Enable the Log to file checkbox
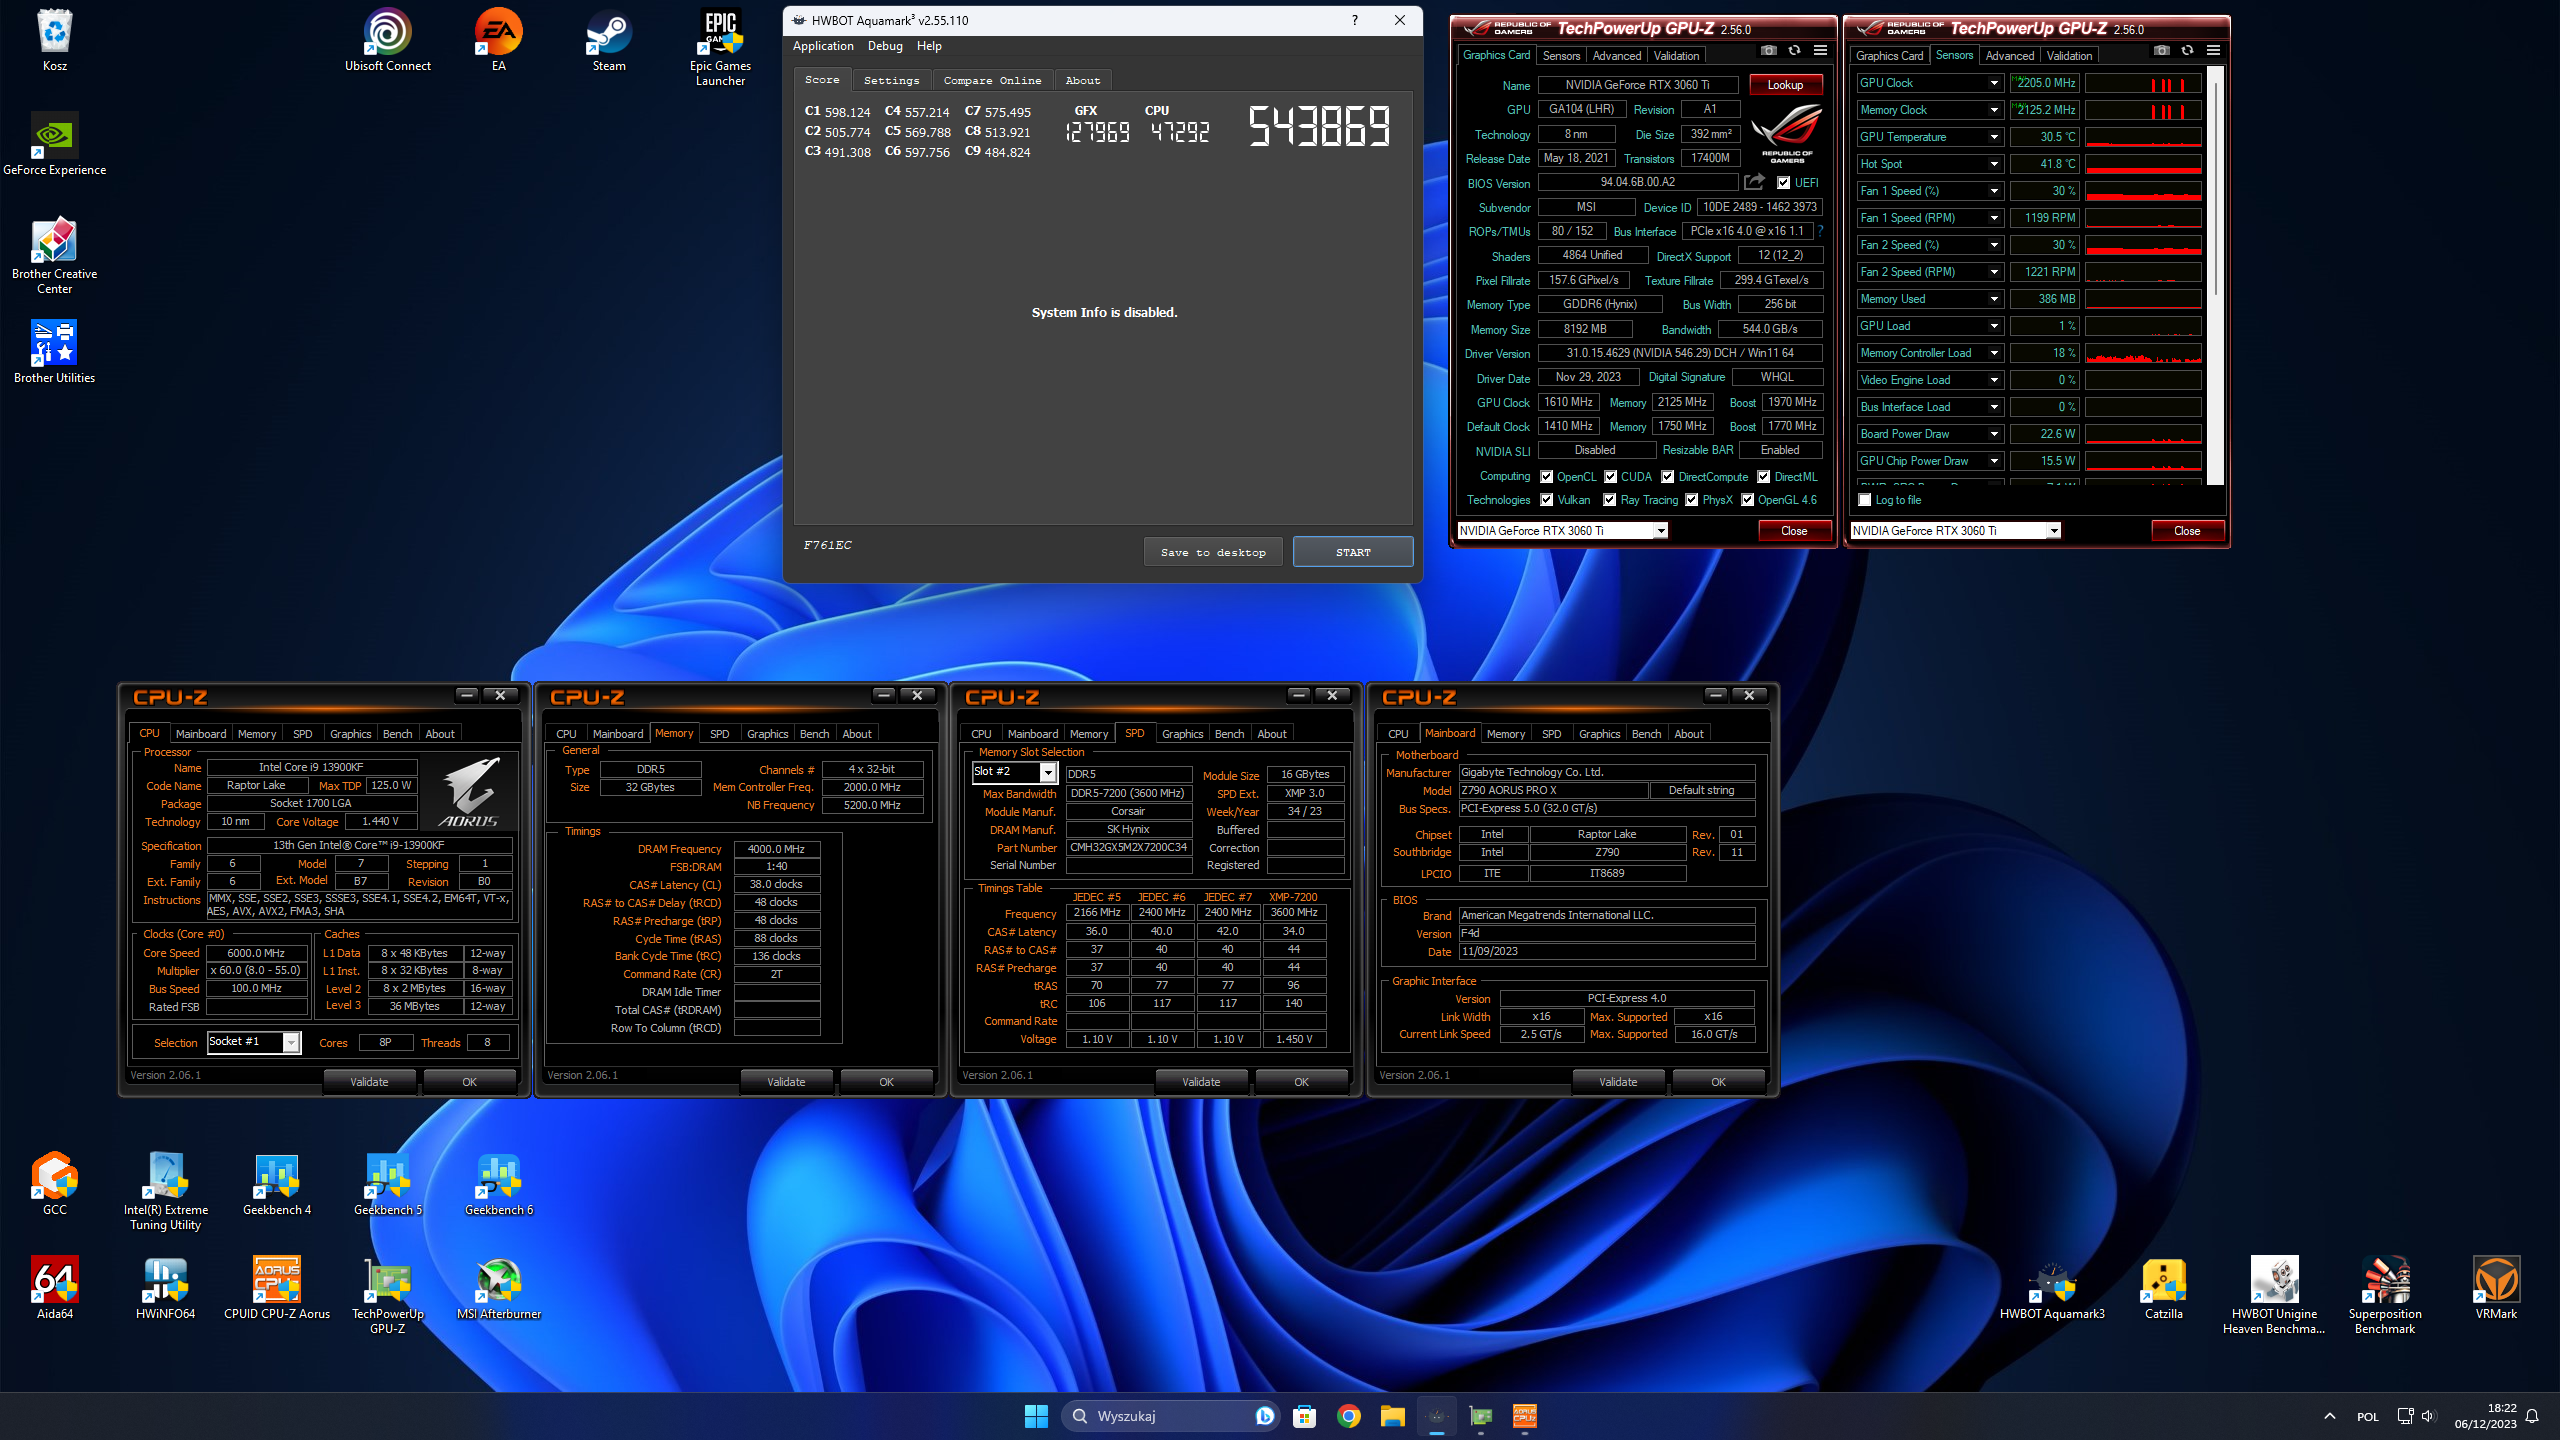This screenshot has height=1440, width=2560. point(1864,500)
